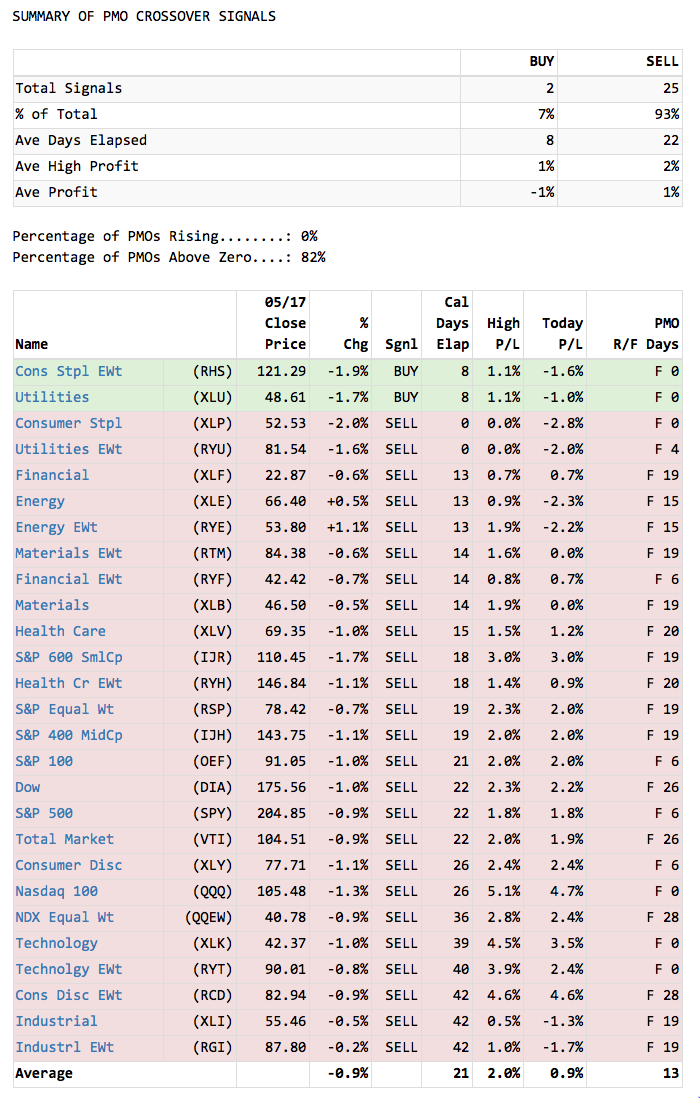Open the S&P 500 link
Image resolution: width=700 pixels, height=1098 pixels.
coord(44,813)
